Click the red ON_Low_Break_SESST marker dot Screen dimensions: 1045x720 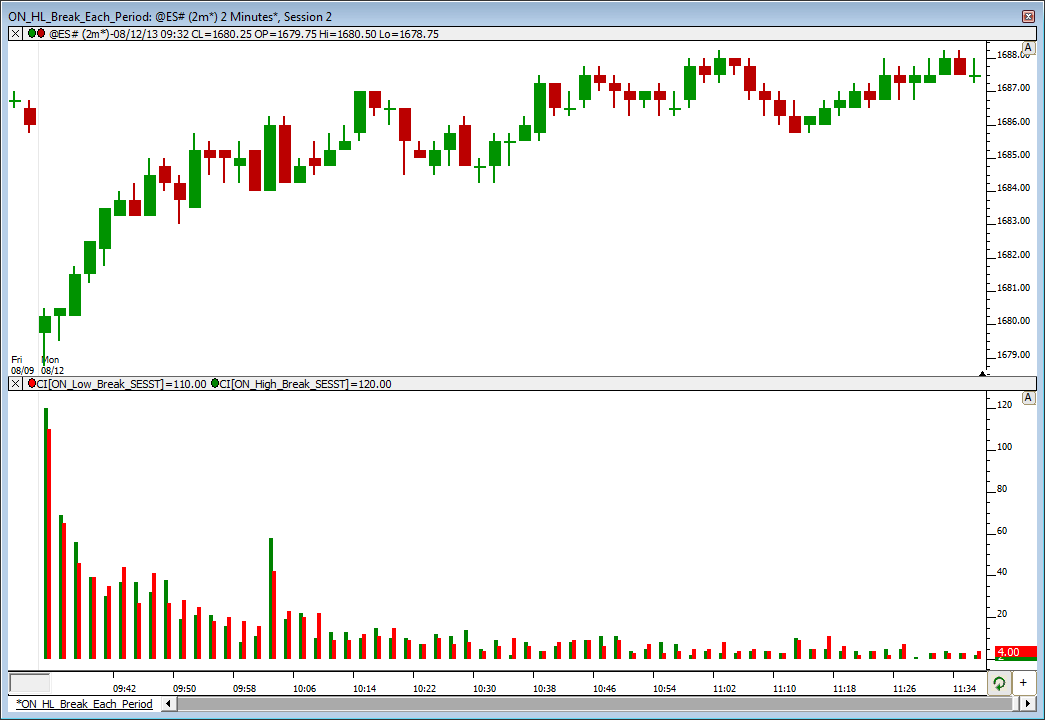click(31, 384)
